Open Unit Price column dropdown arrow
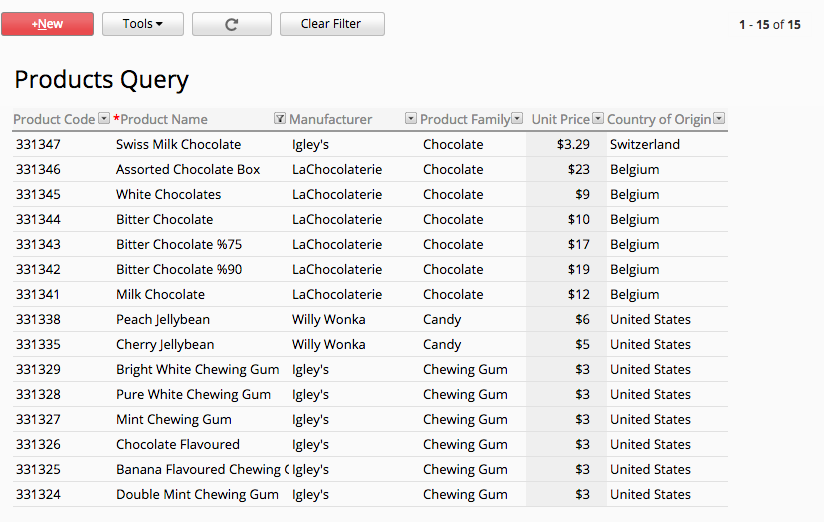Screen dimensions: 824x522 point(598,119)
